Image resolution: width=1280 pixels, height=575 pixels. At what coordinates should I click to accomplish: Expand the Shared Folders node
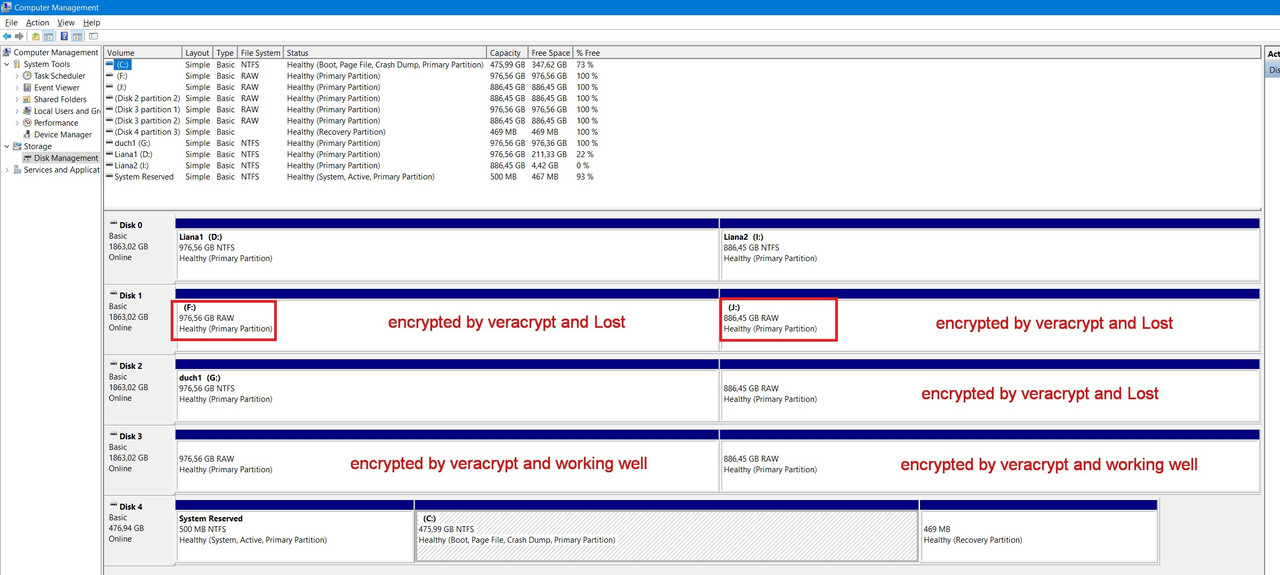click(17, 99)
